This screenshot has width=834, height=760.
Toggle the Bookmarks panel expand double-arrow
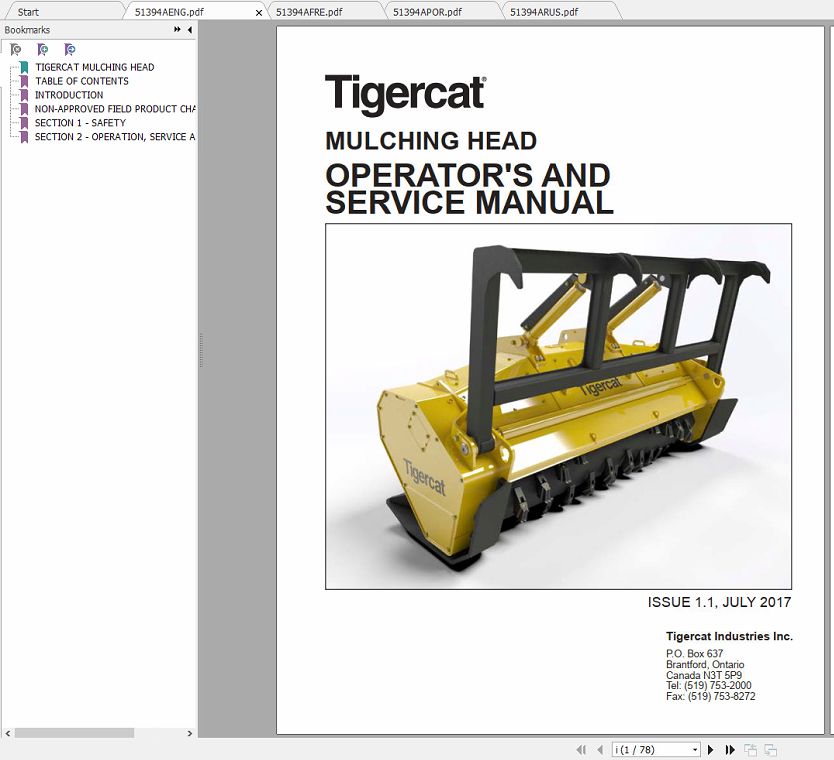click(175, 30)
